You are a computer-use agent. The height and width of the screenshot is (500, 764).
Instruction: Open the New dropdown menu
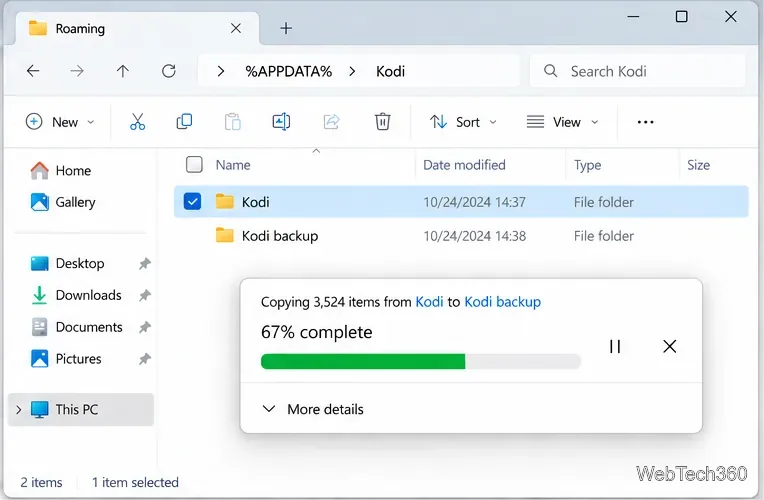(59, 122)
